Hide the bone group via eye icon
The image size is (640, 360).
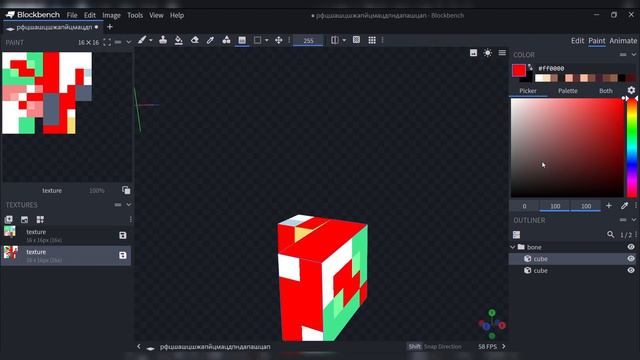(x=631, y=247)
